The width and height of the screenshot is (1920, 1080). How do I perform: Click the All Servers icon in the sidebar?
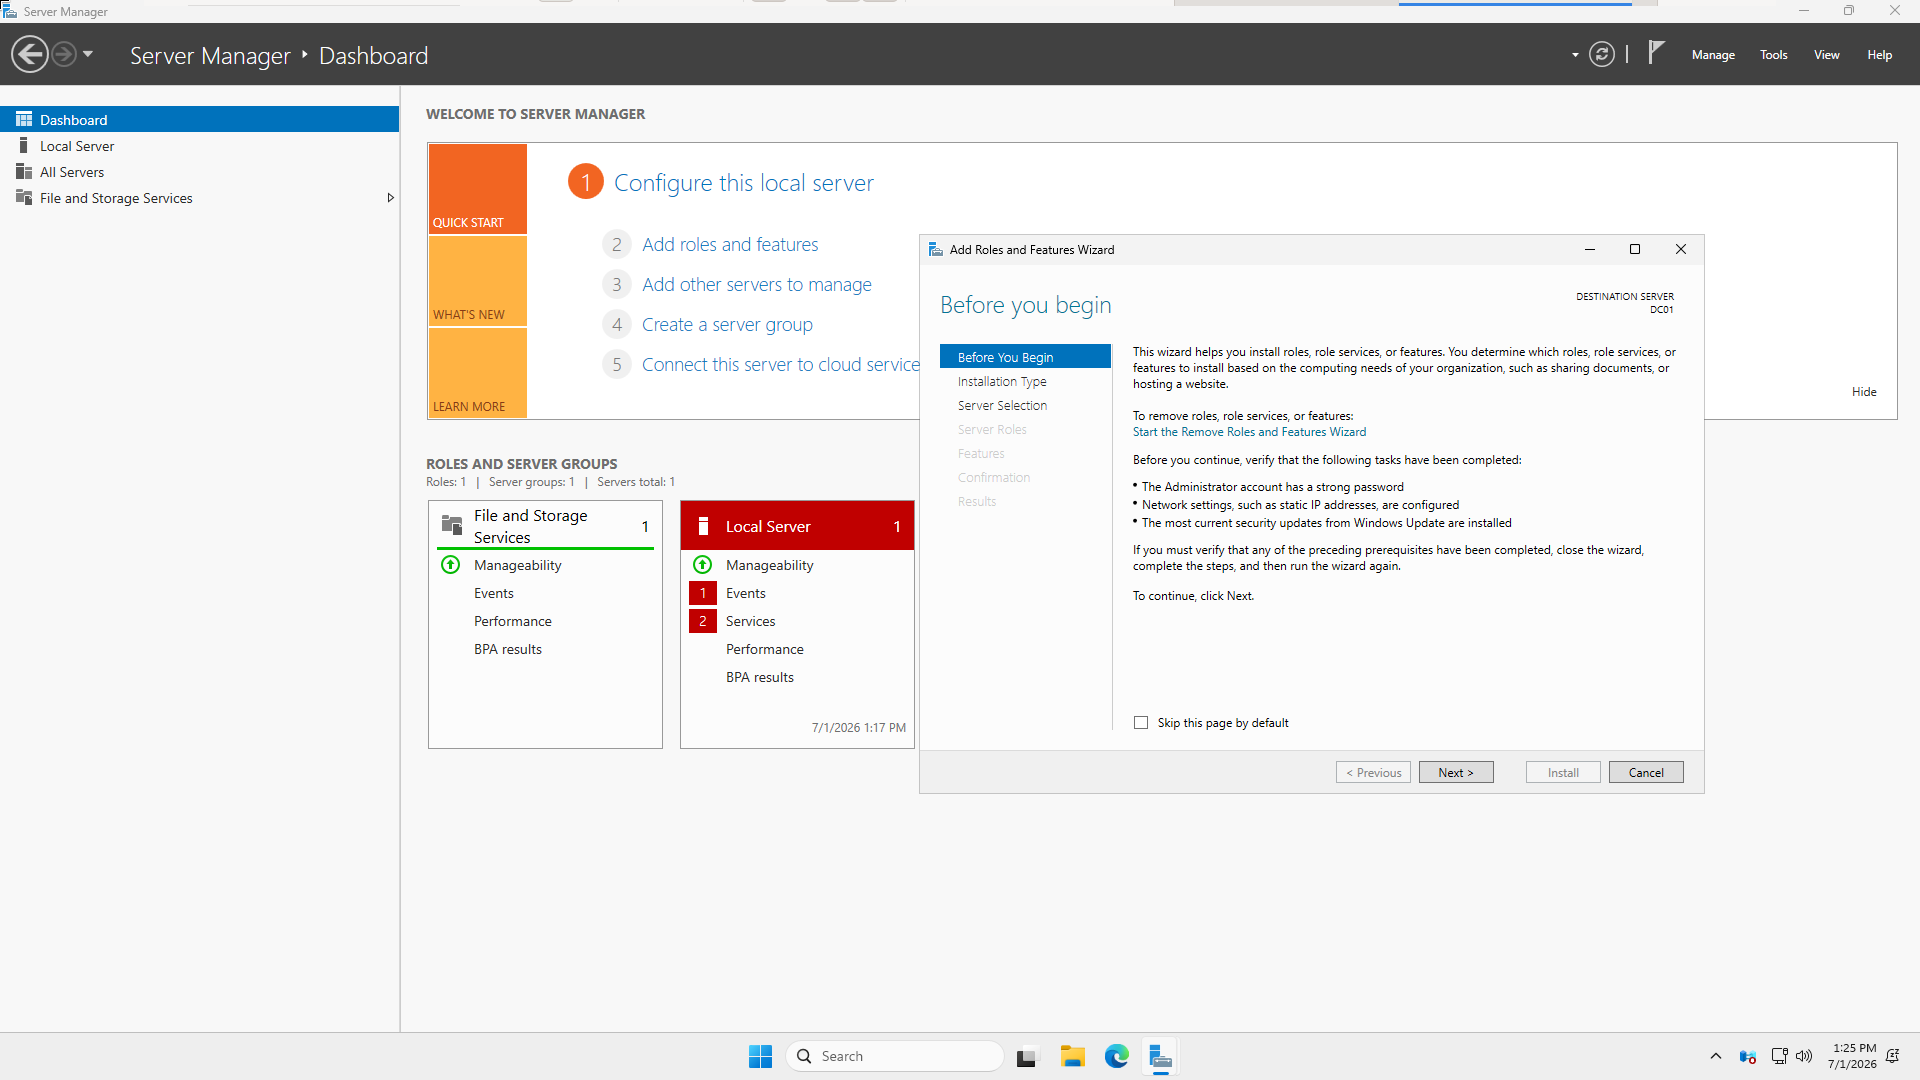[x=24, y=172]
